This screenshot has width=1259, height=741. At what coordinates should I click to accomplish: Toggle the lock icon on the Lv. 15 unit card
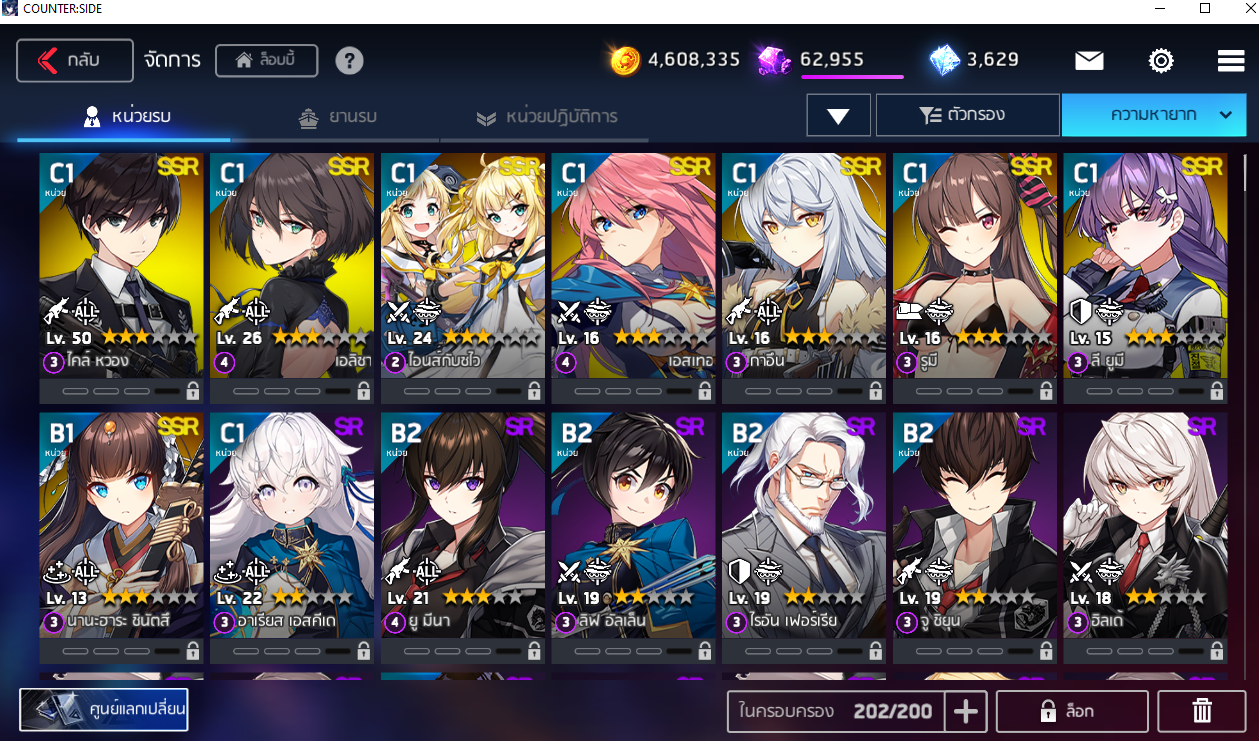tap(1217, 391)
